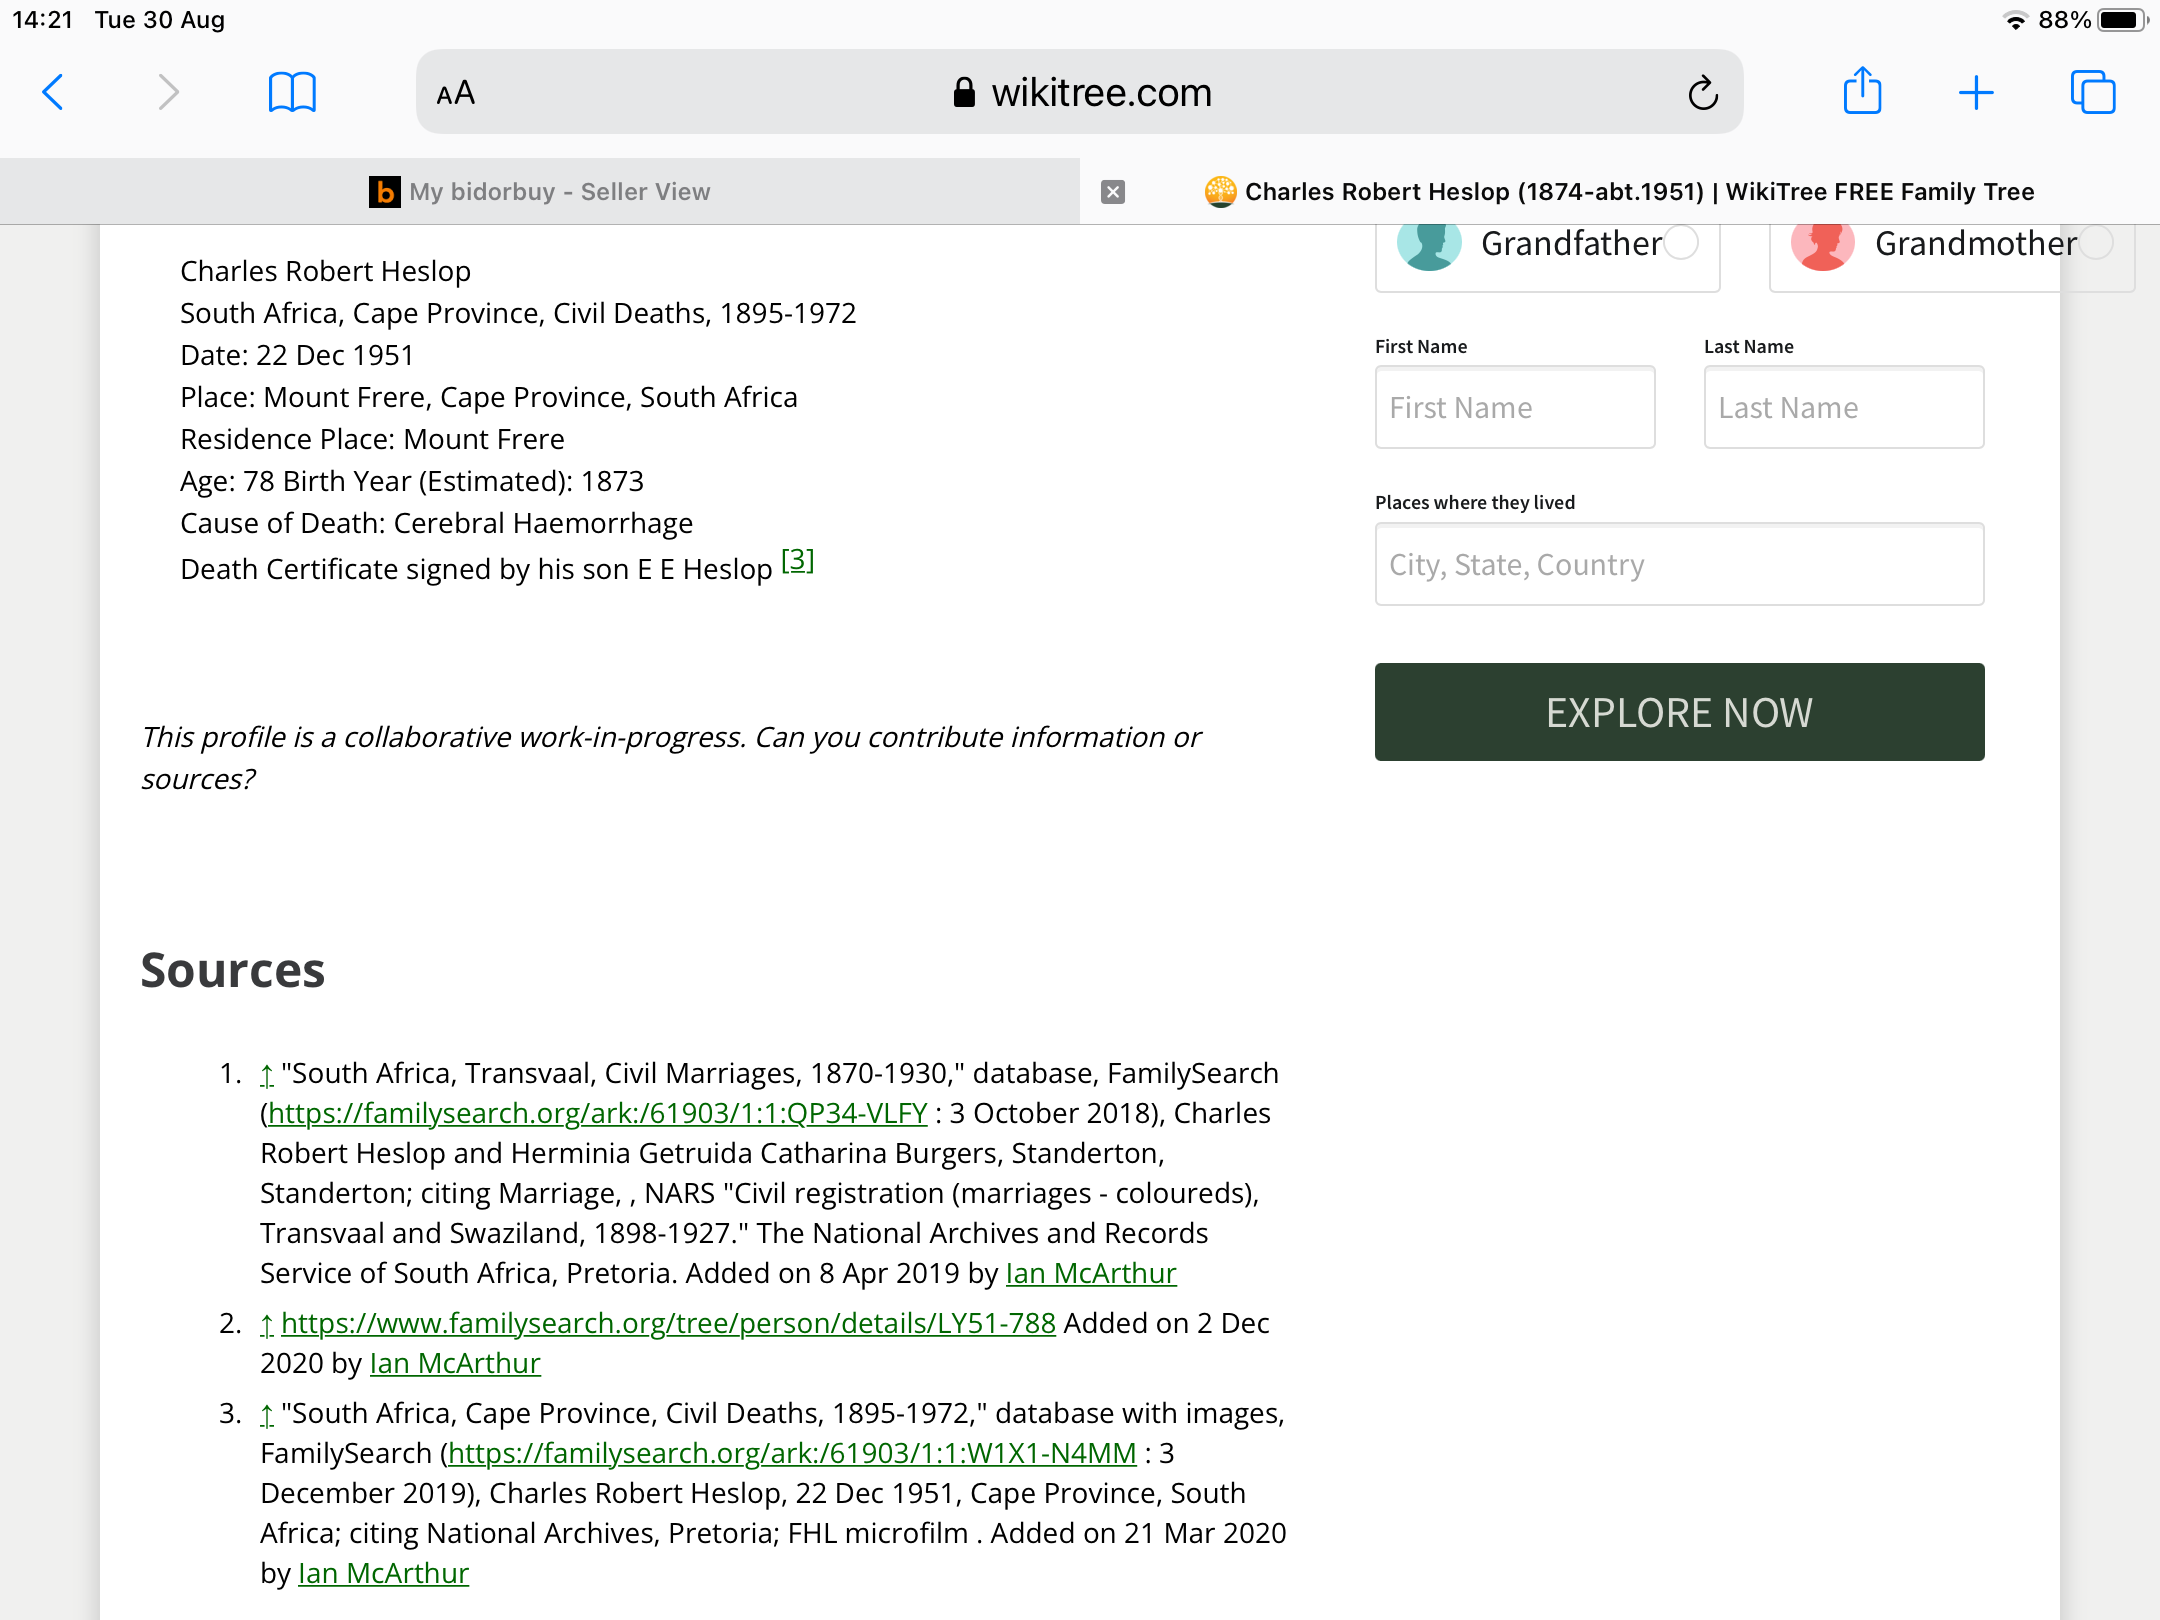Select the Grandfather radio option
This screenshot has height=1620, width=2160.
[x=1682, y=242]
